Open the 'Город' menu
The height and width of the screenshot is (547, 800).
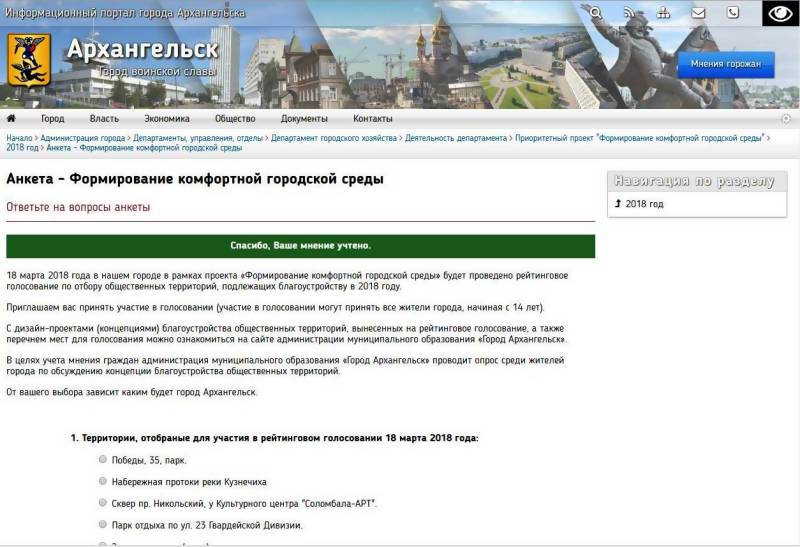[x=52, y=118]
